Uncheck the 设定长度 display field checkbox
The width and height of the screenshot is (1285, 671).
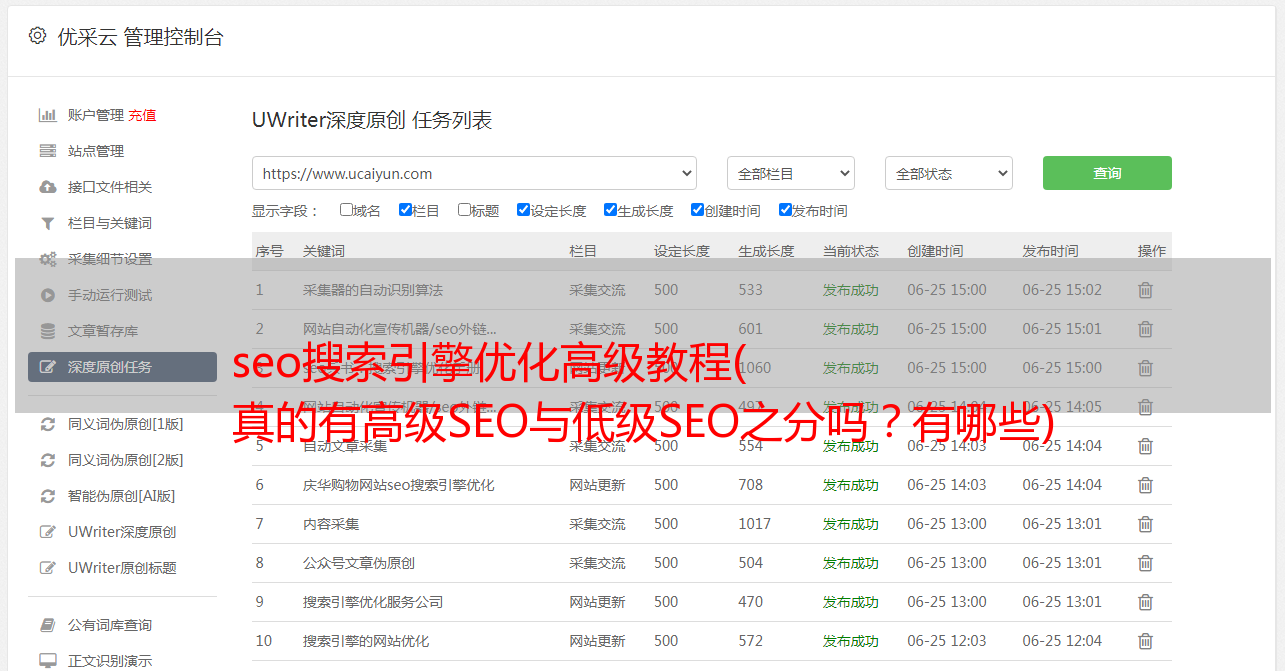(x=523, y=210)
